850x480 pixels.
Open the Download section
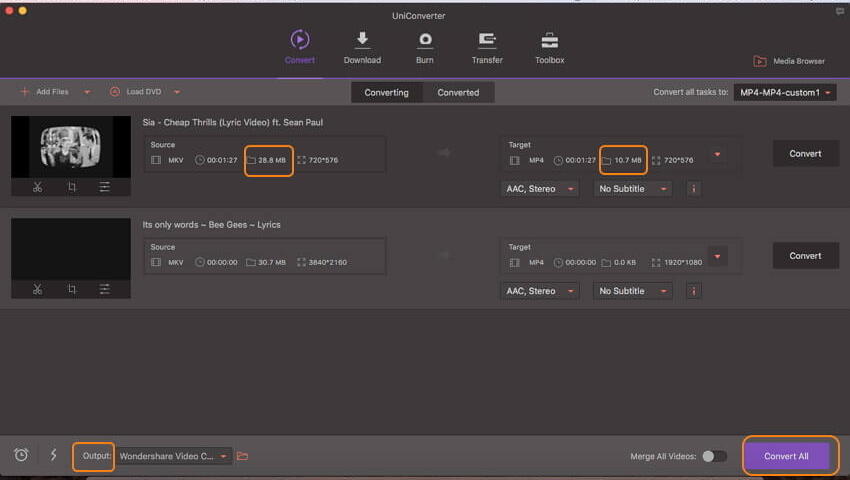point(362,48)
